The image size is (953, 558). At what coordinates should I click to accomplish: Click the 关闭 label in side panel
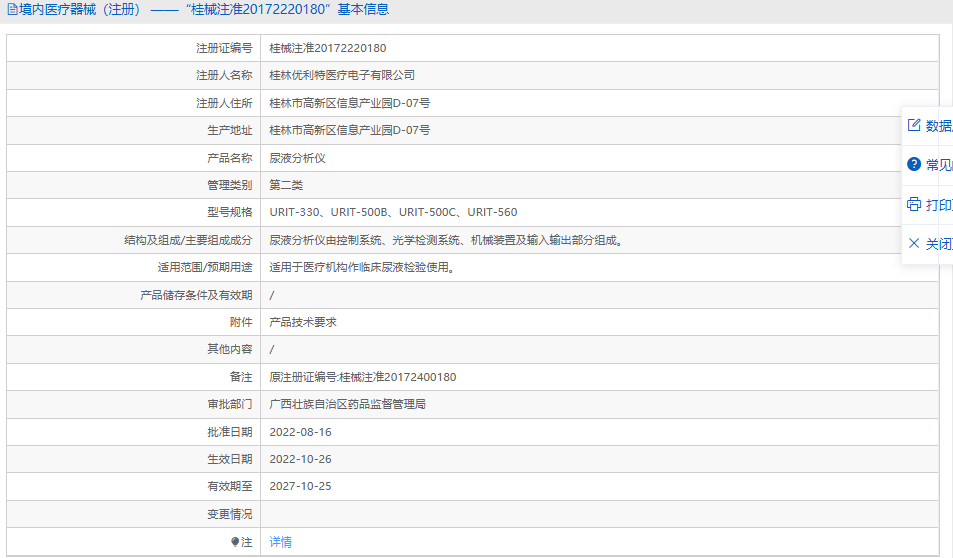[x=938, y=244]
